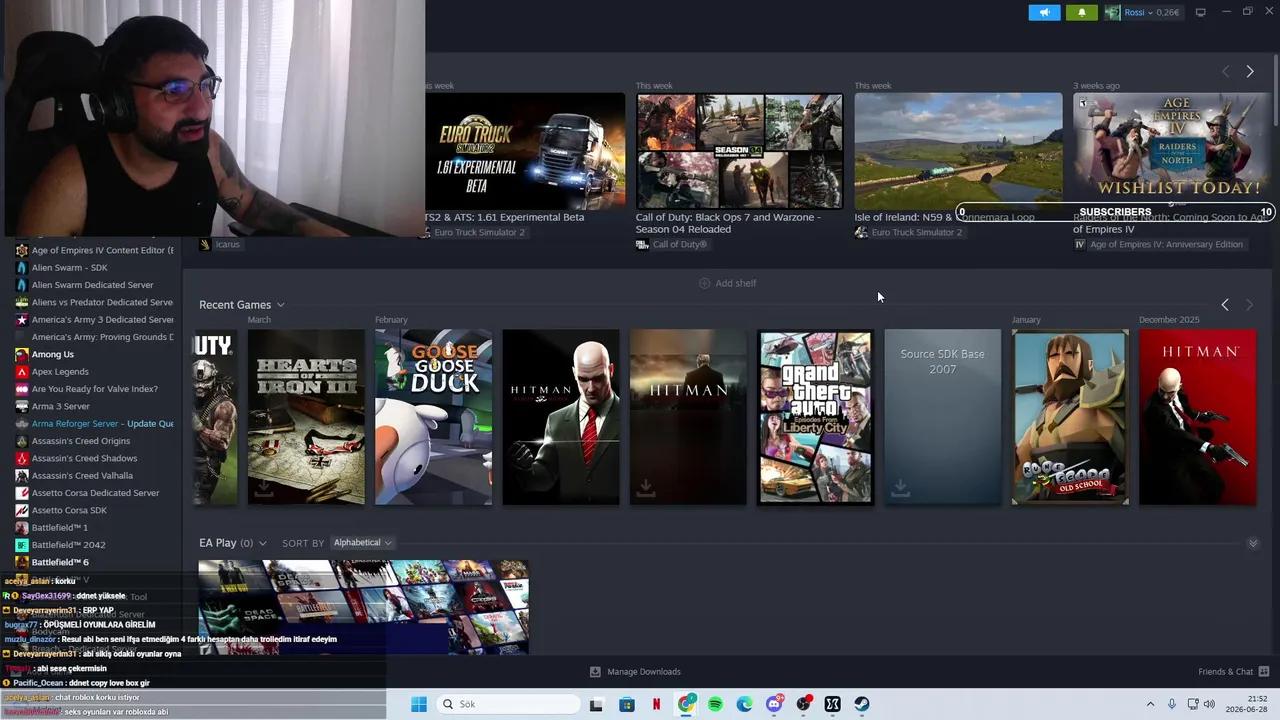This screenshot has width=1280, height=720.
Task: Click the Alien Swarm - SDK icon
Action: [22, 267]
